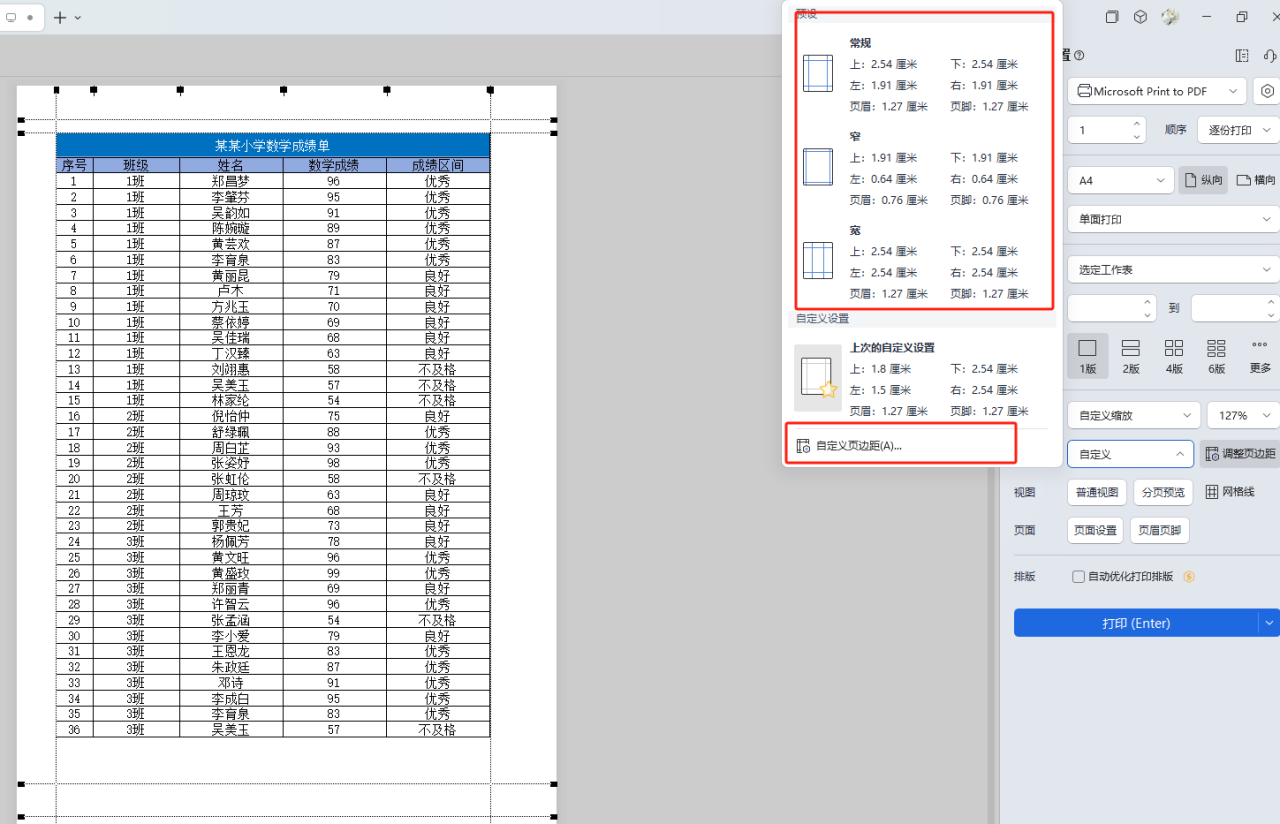
Task: Click the custom margins gear-page icon
Action: click(x=803, y=446)
